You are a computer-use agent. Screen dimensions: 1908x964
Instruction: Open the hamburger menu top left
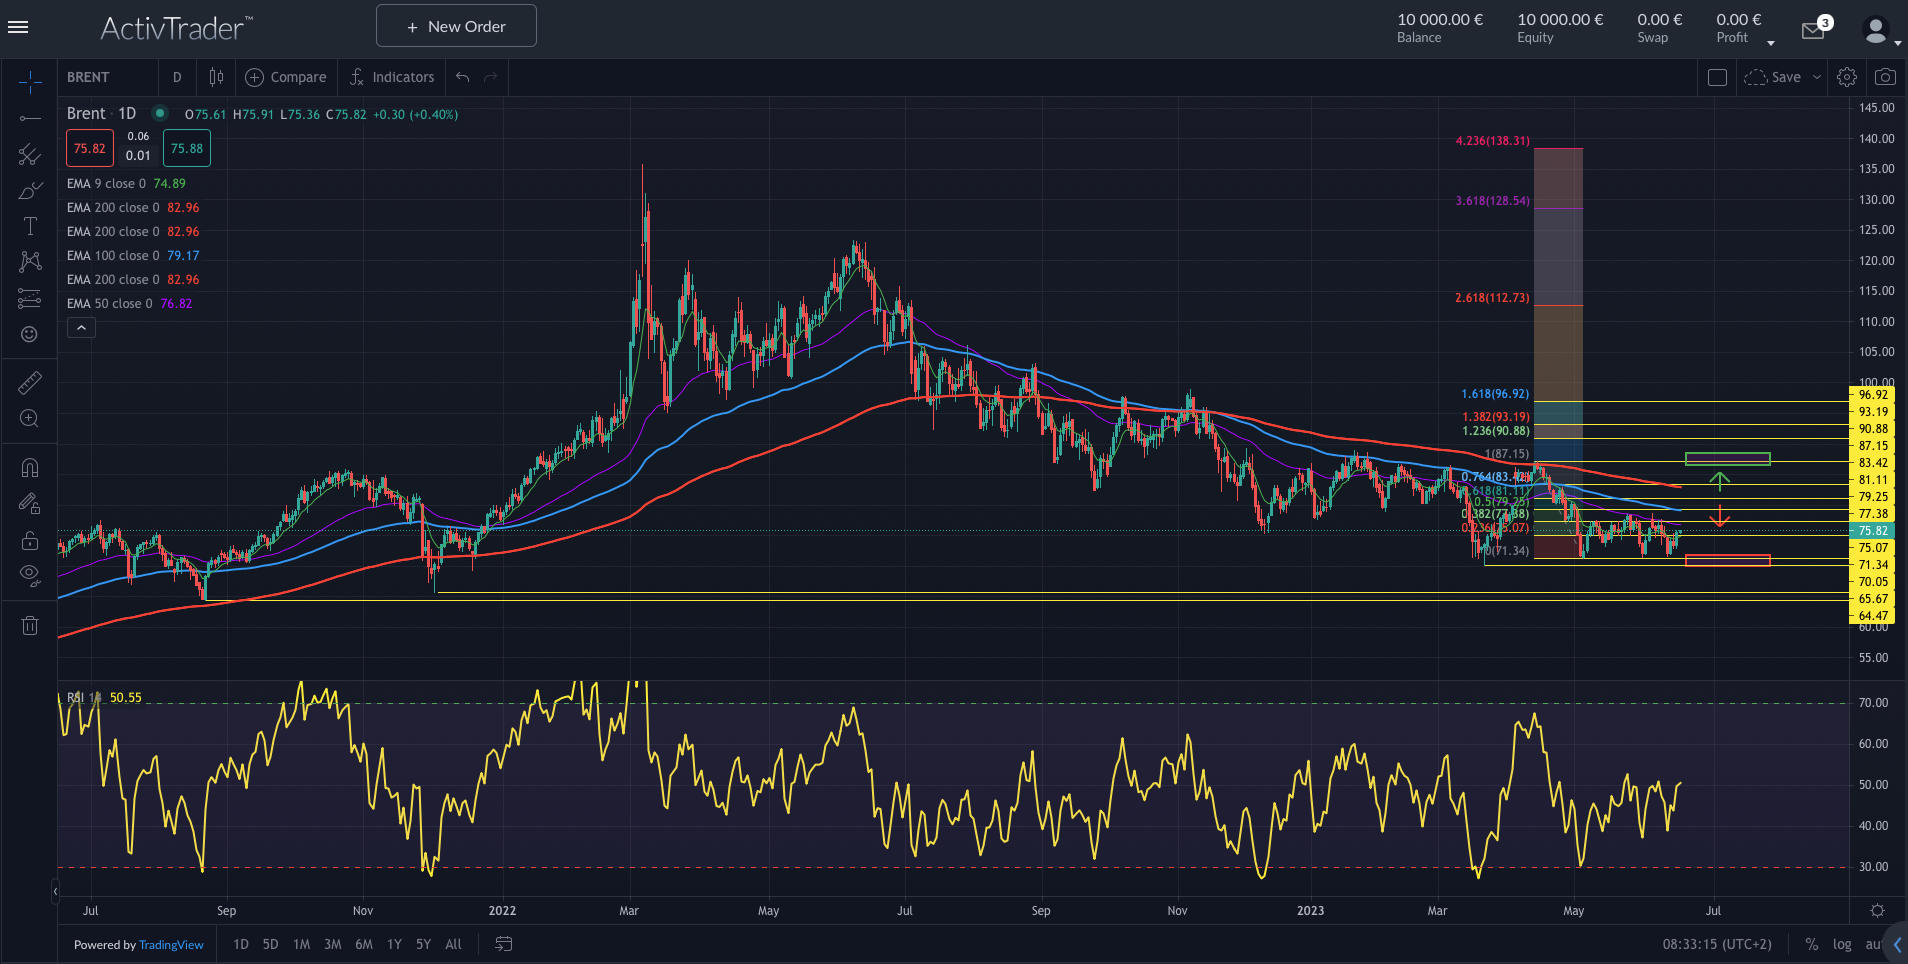click(x=18, y=26)
